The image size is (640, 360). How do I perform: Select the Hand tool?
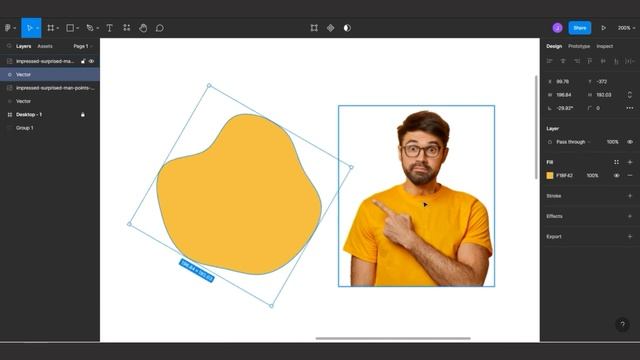tap(143, 28)
